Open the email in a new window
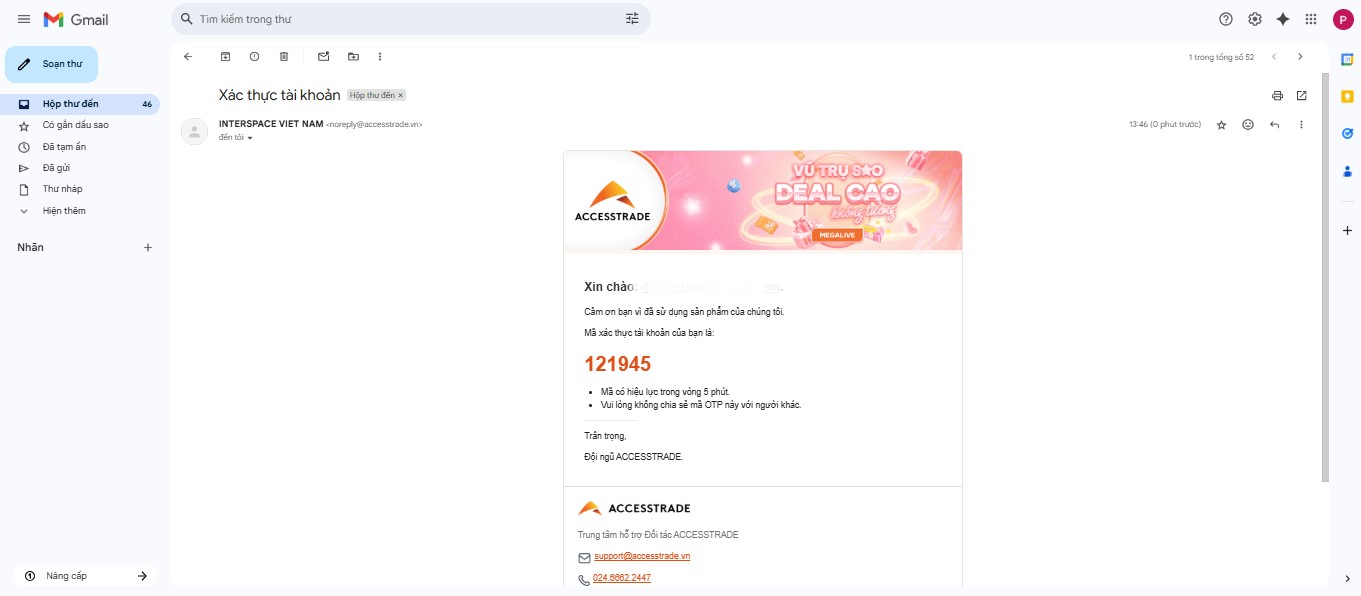1361x596 pixels. 1301,95
